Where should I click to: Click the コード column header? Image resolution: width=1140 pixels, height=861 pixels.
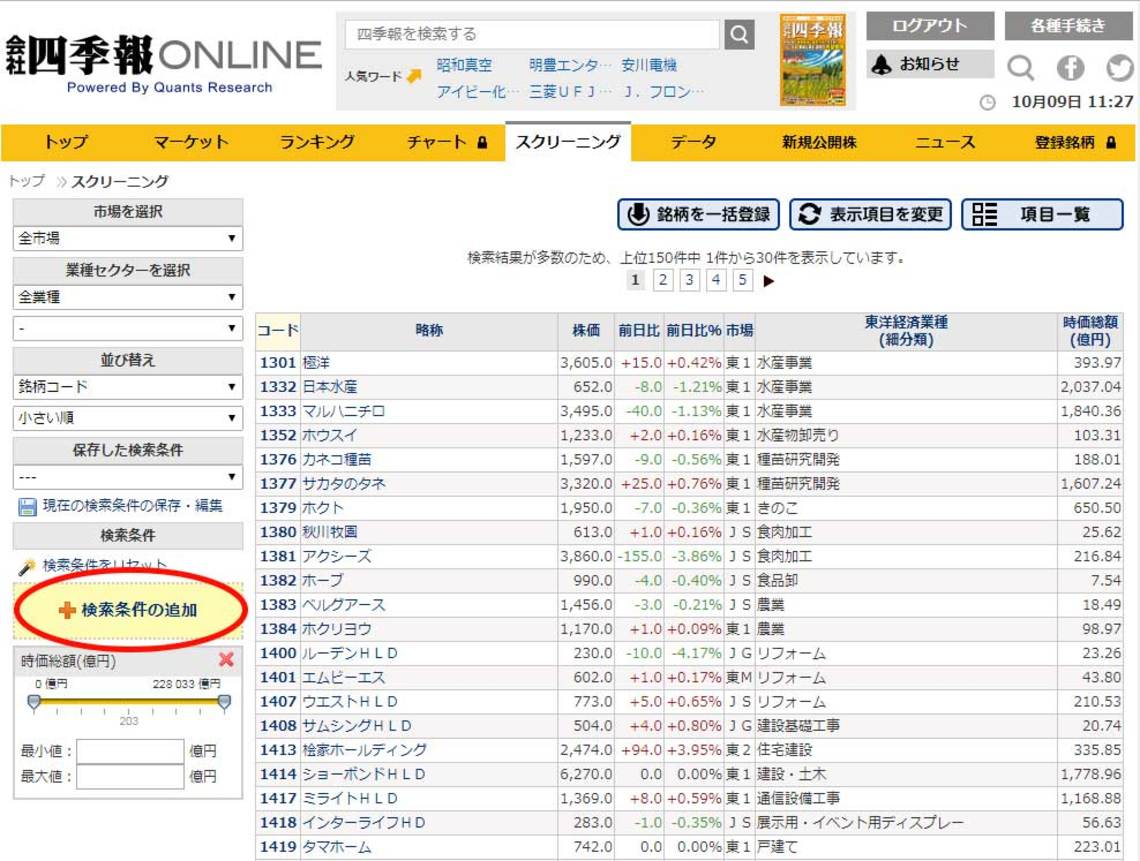tap(278, 330)
